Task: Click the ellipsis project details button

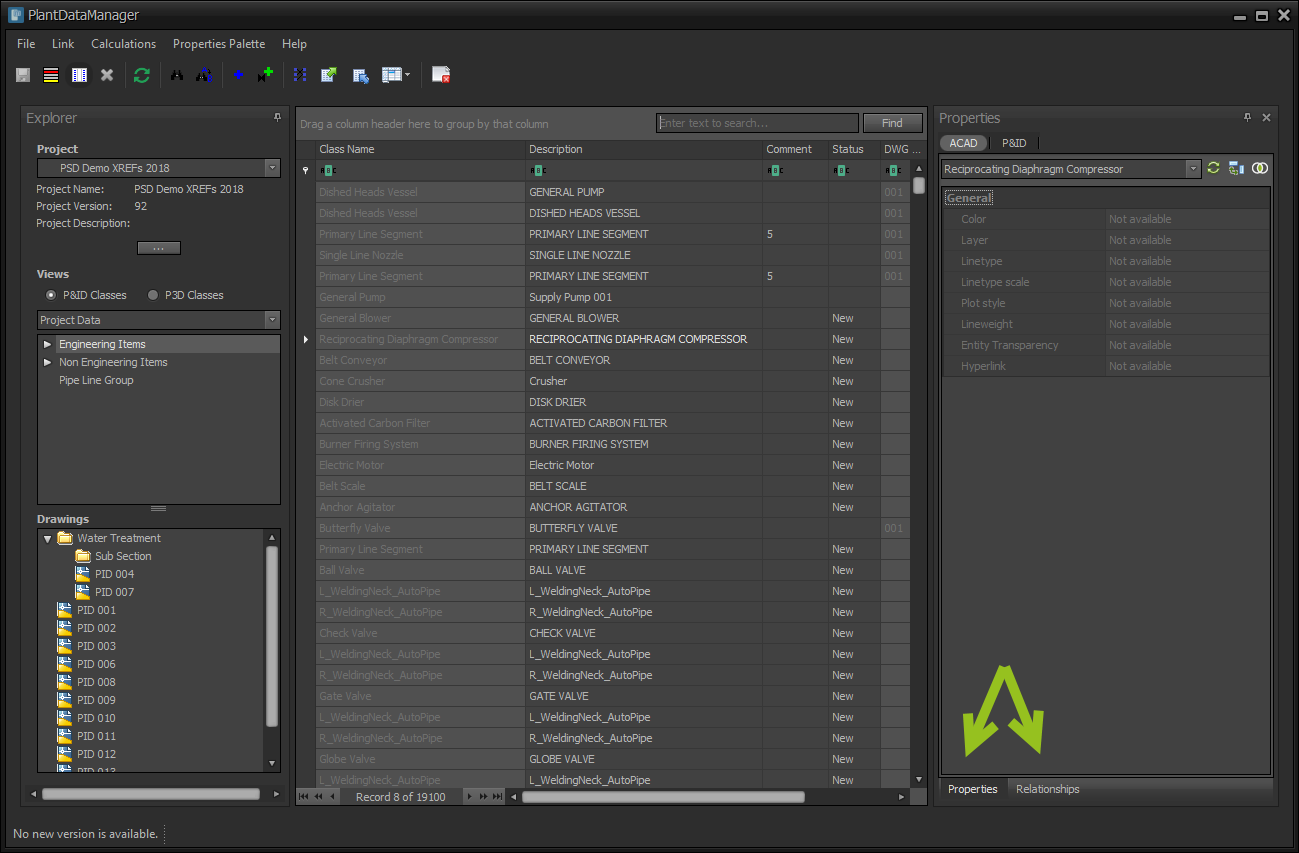Action: tap(158, 248)
